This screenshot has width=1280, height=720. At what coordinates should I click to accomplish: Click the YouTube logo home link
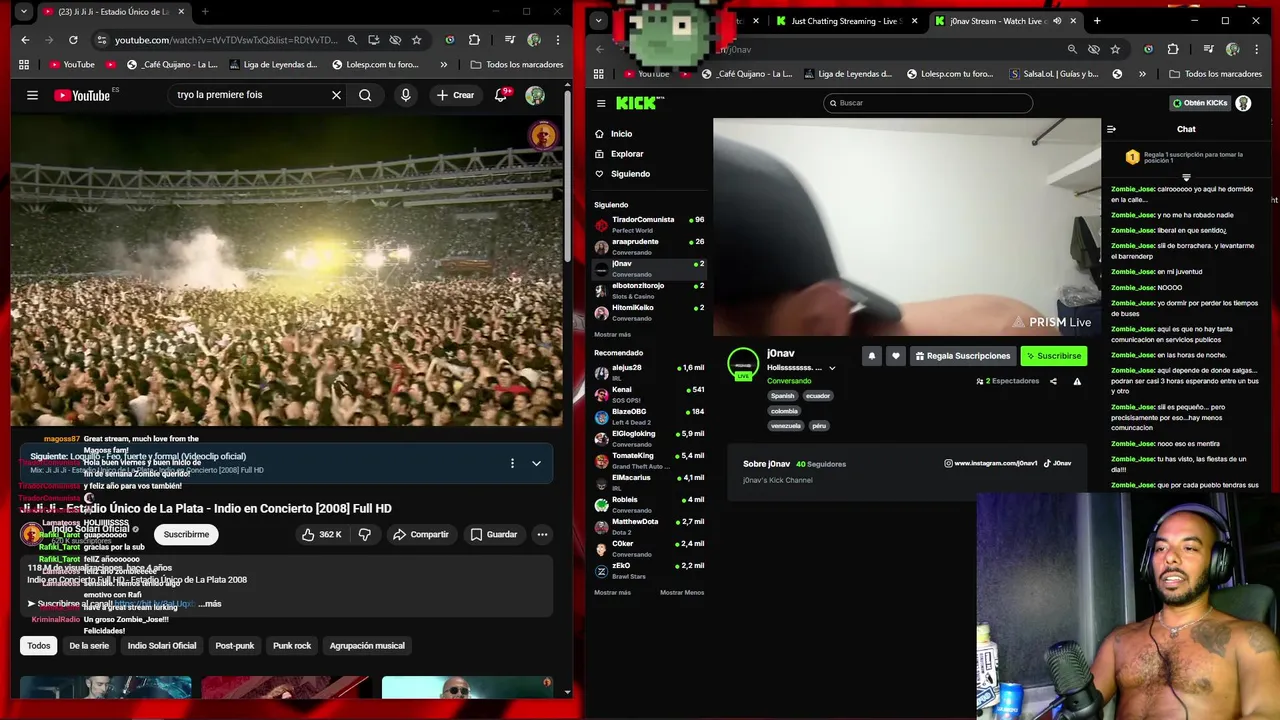[x=82, y=95]
